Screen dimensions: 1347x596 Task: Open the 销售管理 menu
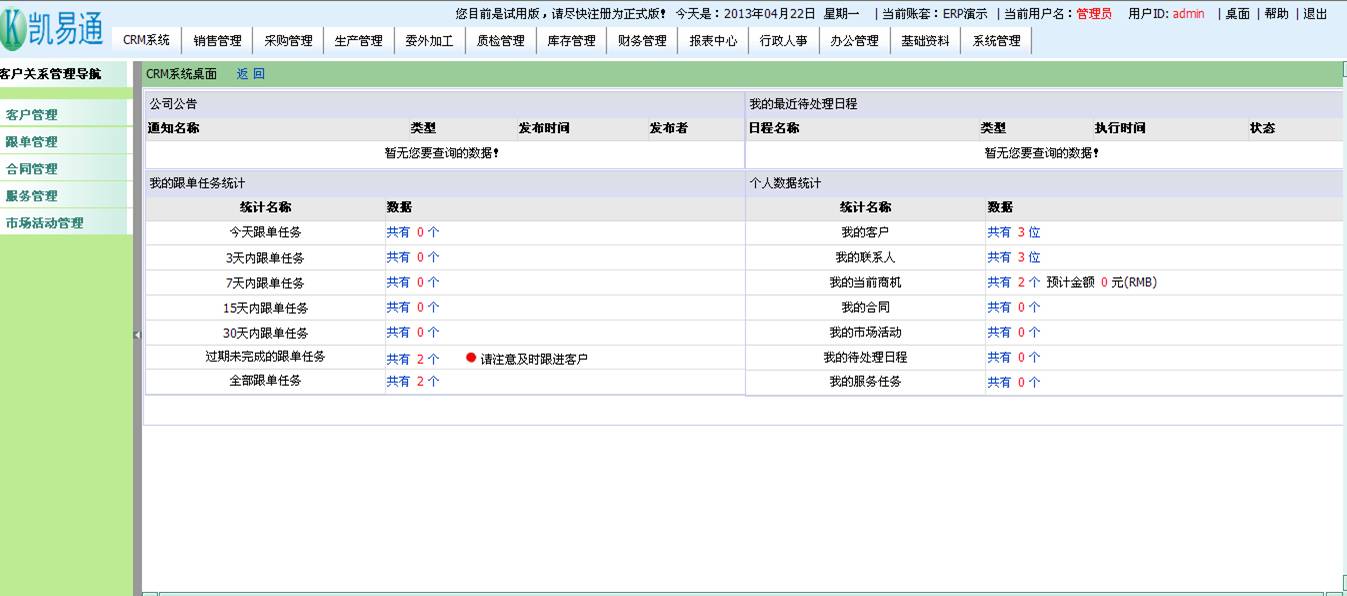[x=217, y=41]
